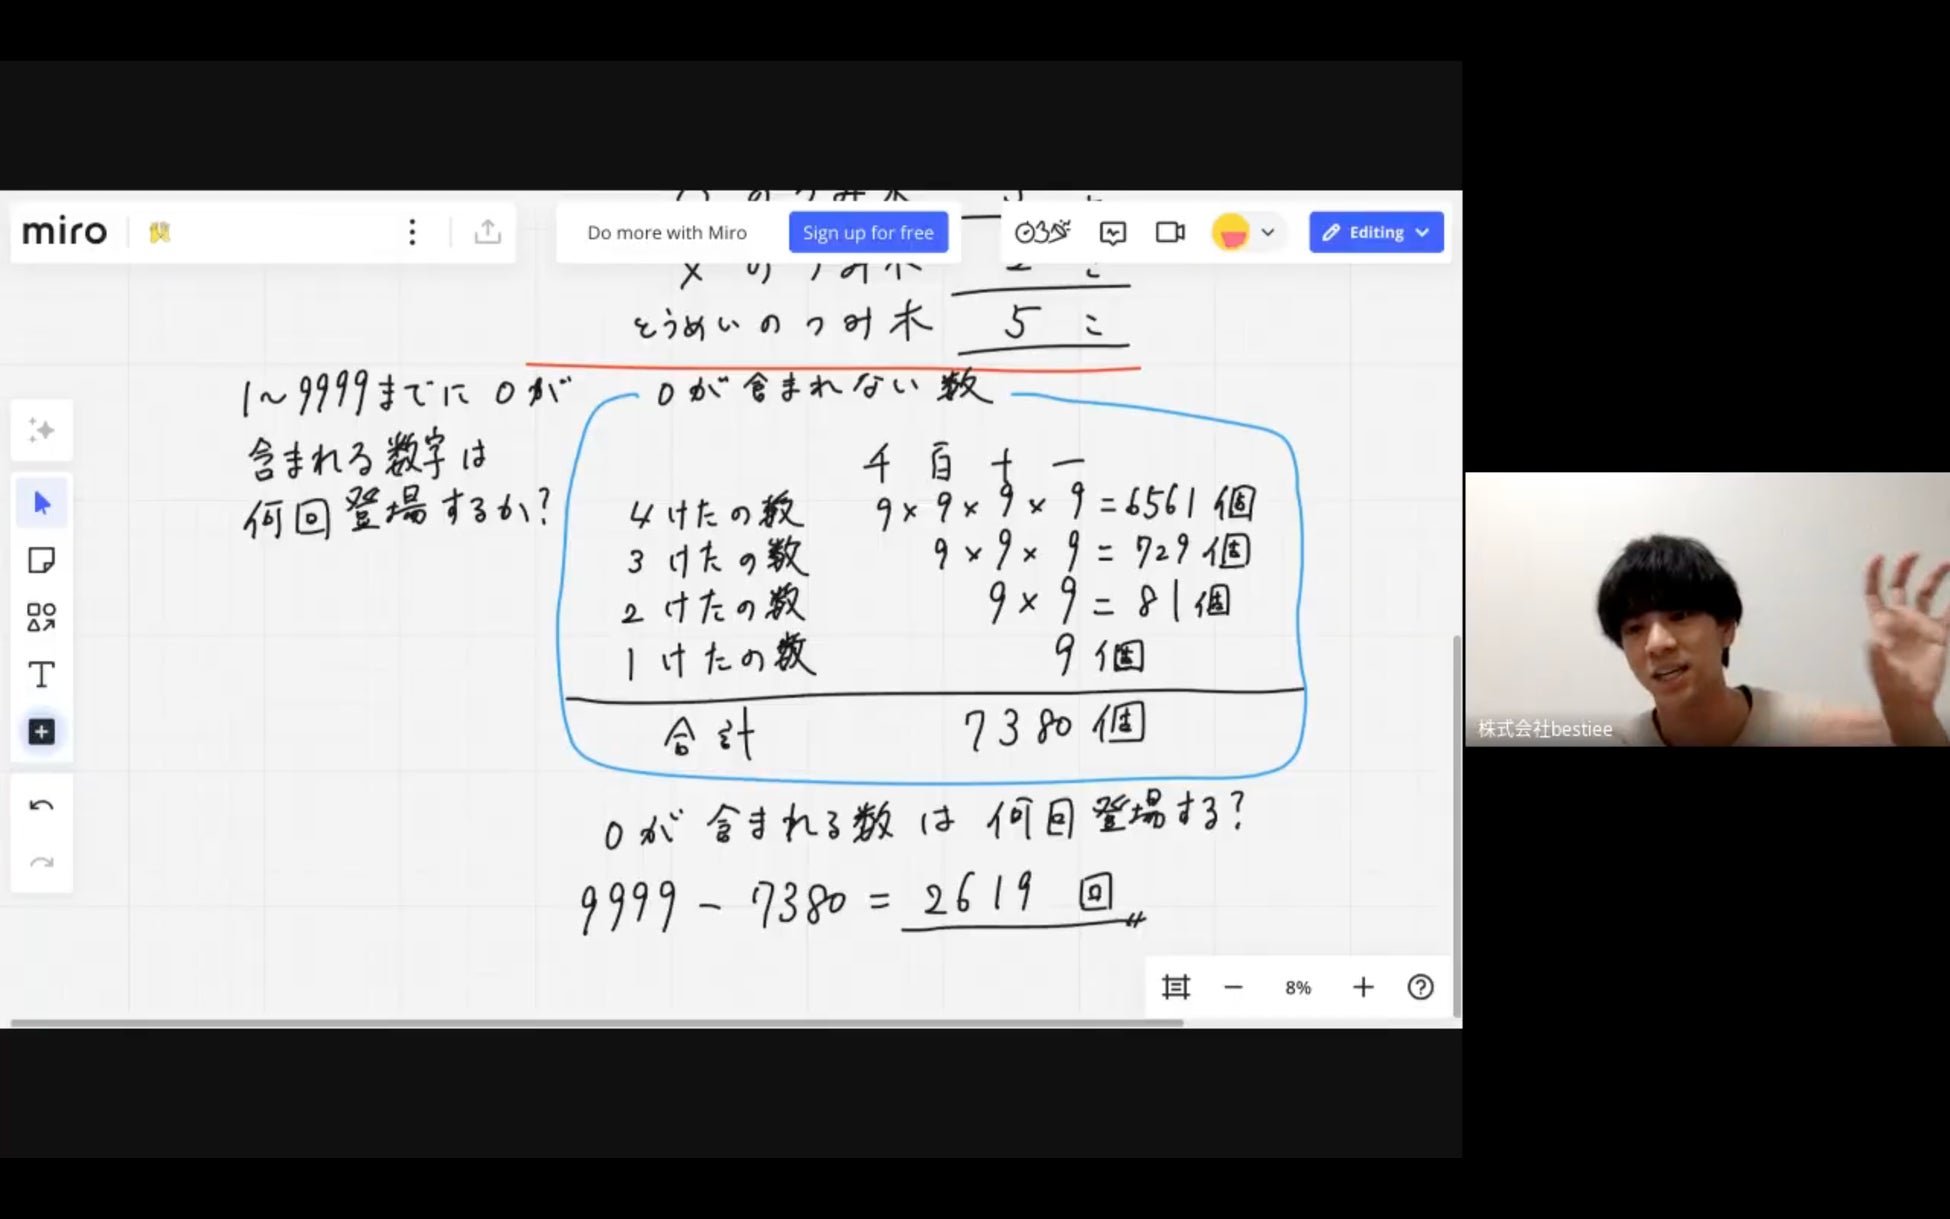The width and height of the screenshot is (1950, 1219).
Task: Expand the user avatar dropdown arrow
Action: [x=1267, y=232]
